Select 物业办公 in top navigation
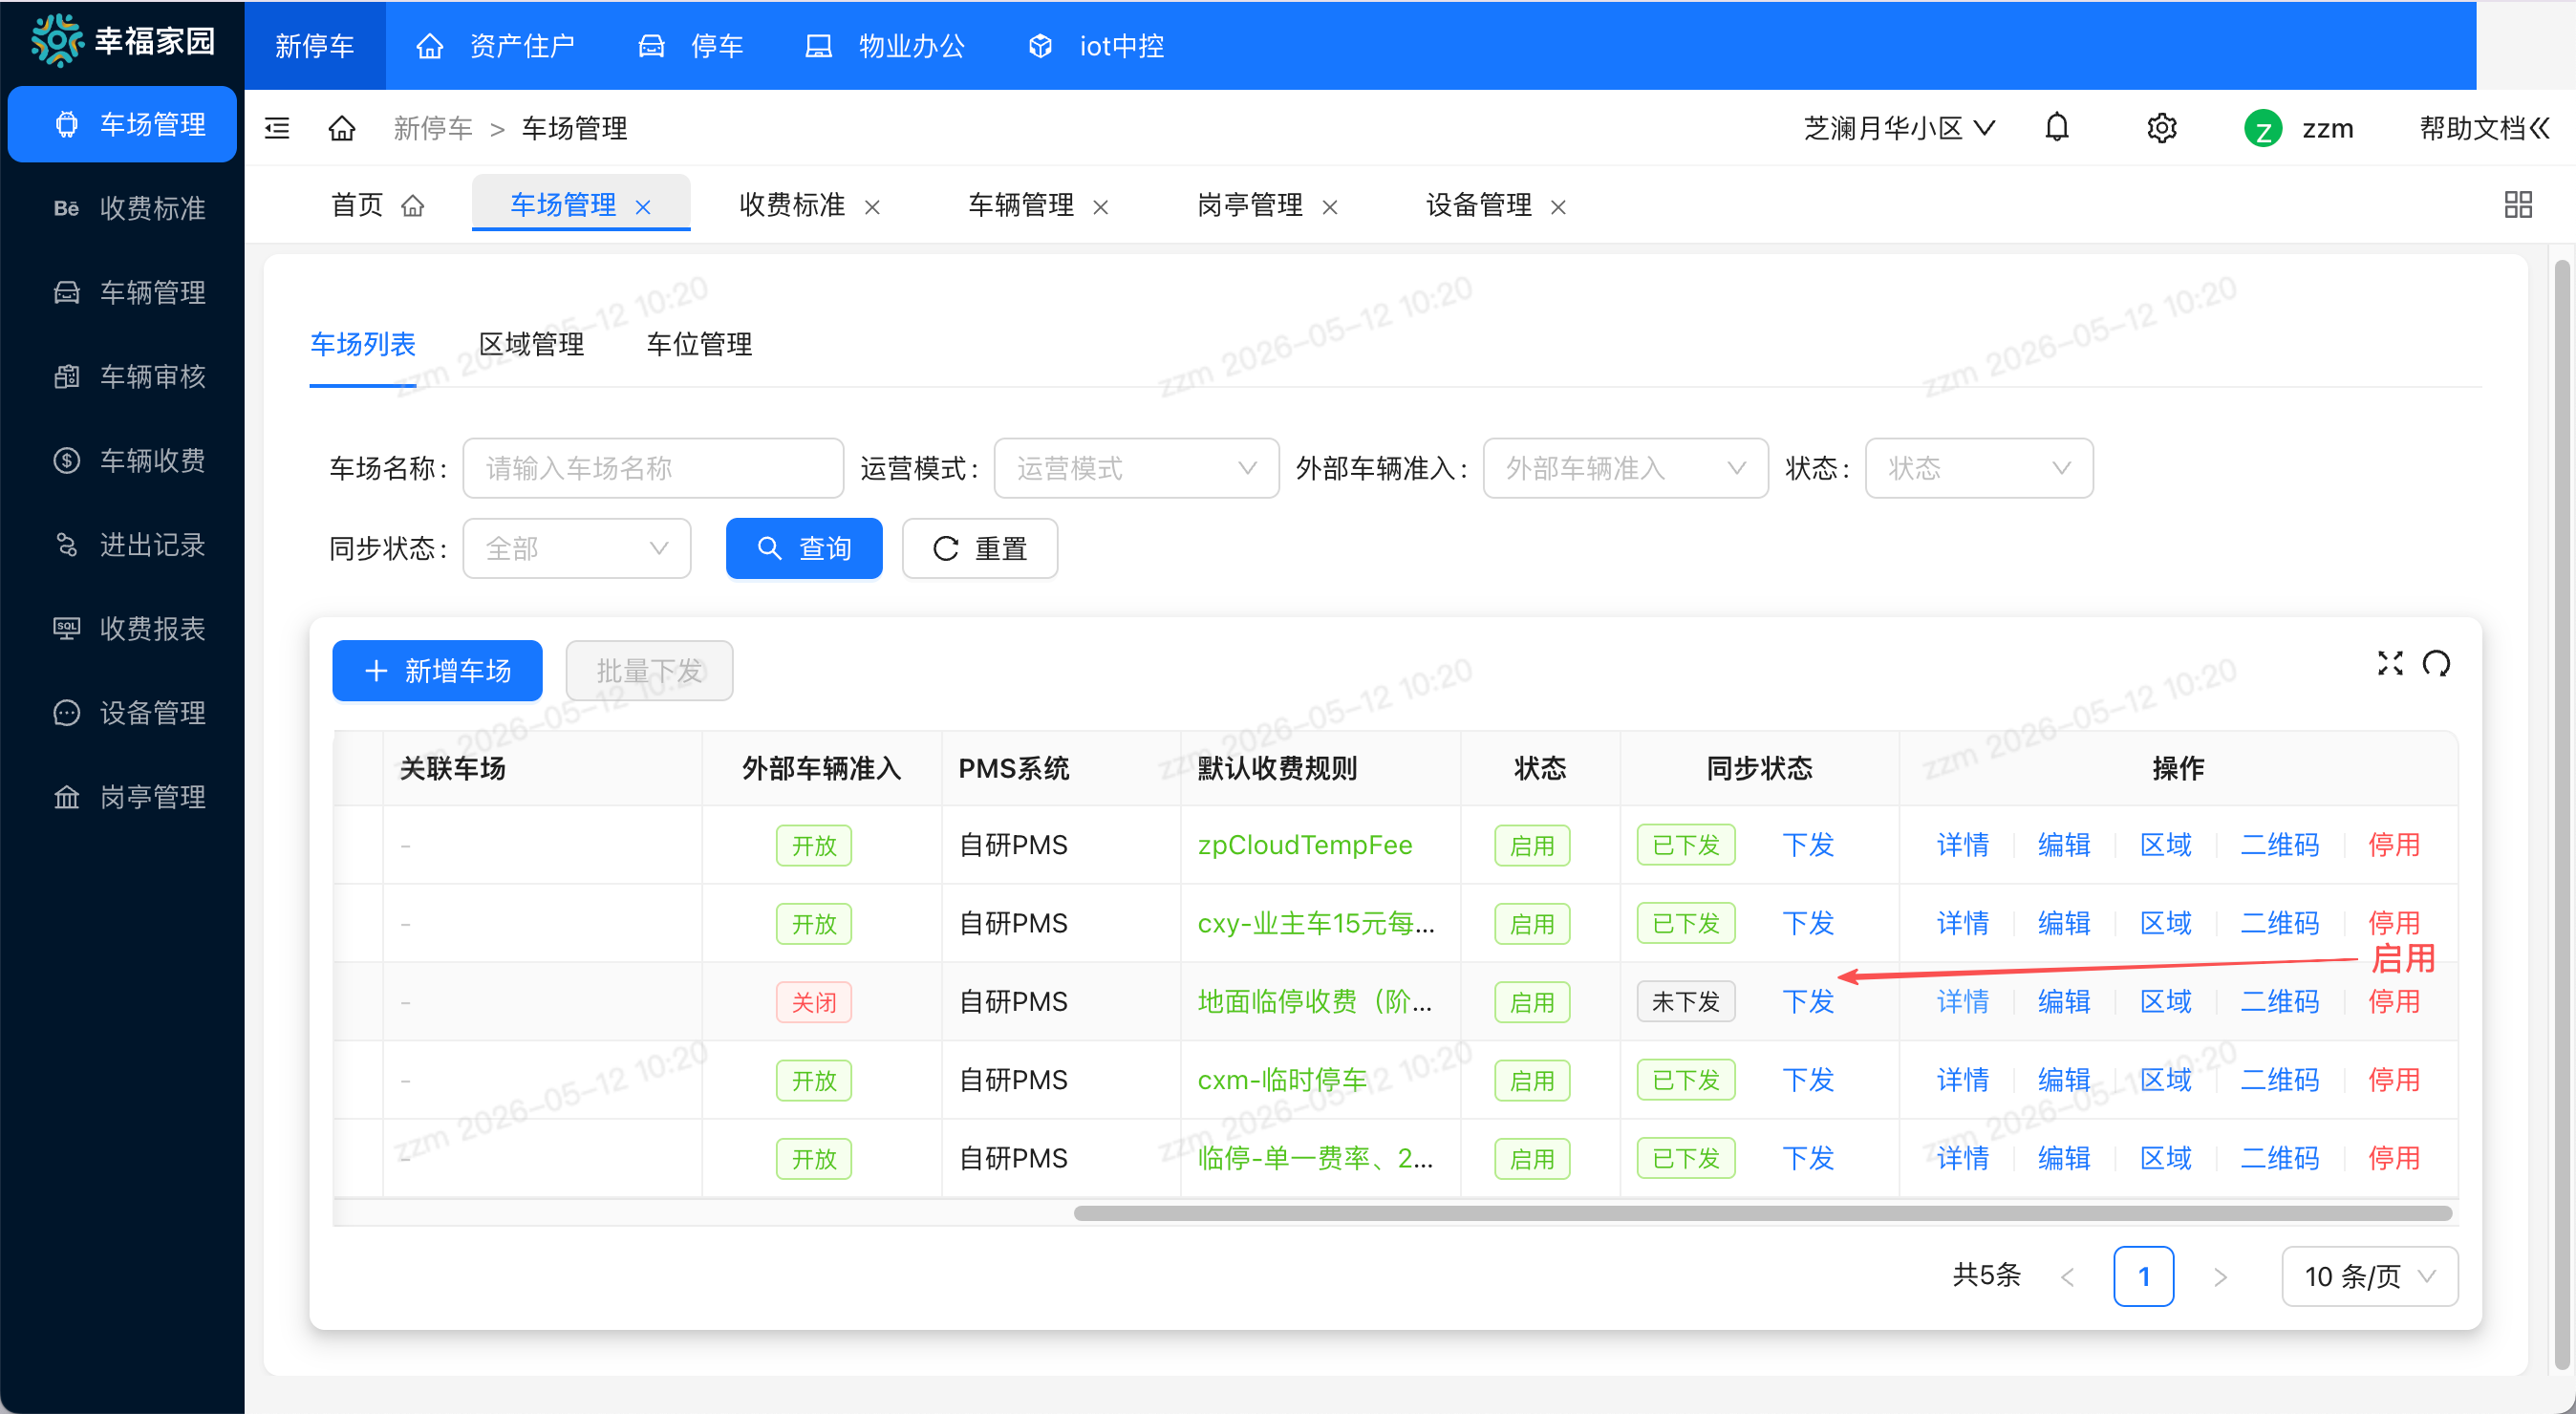2576x1414 pixels. 885,46
